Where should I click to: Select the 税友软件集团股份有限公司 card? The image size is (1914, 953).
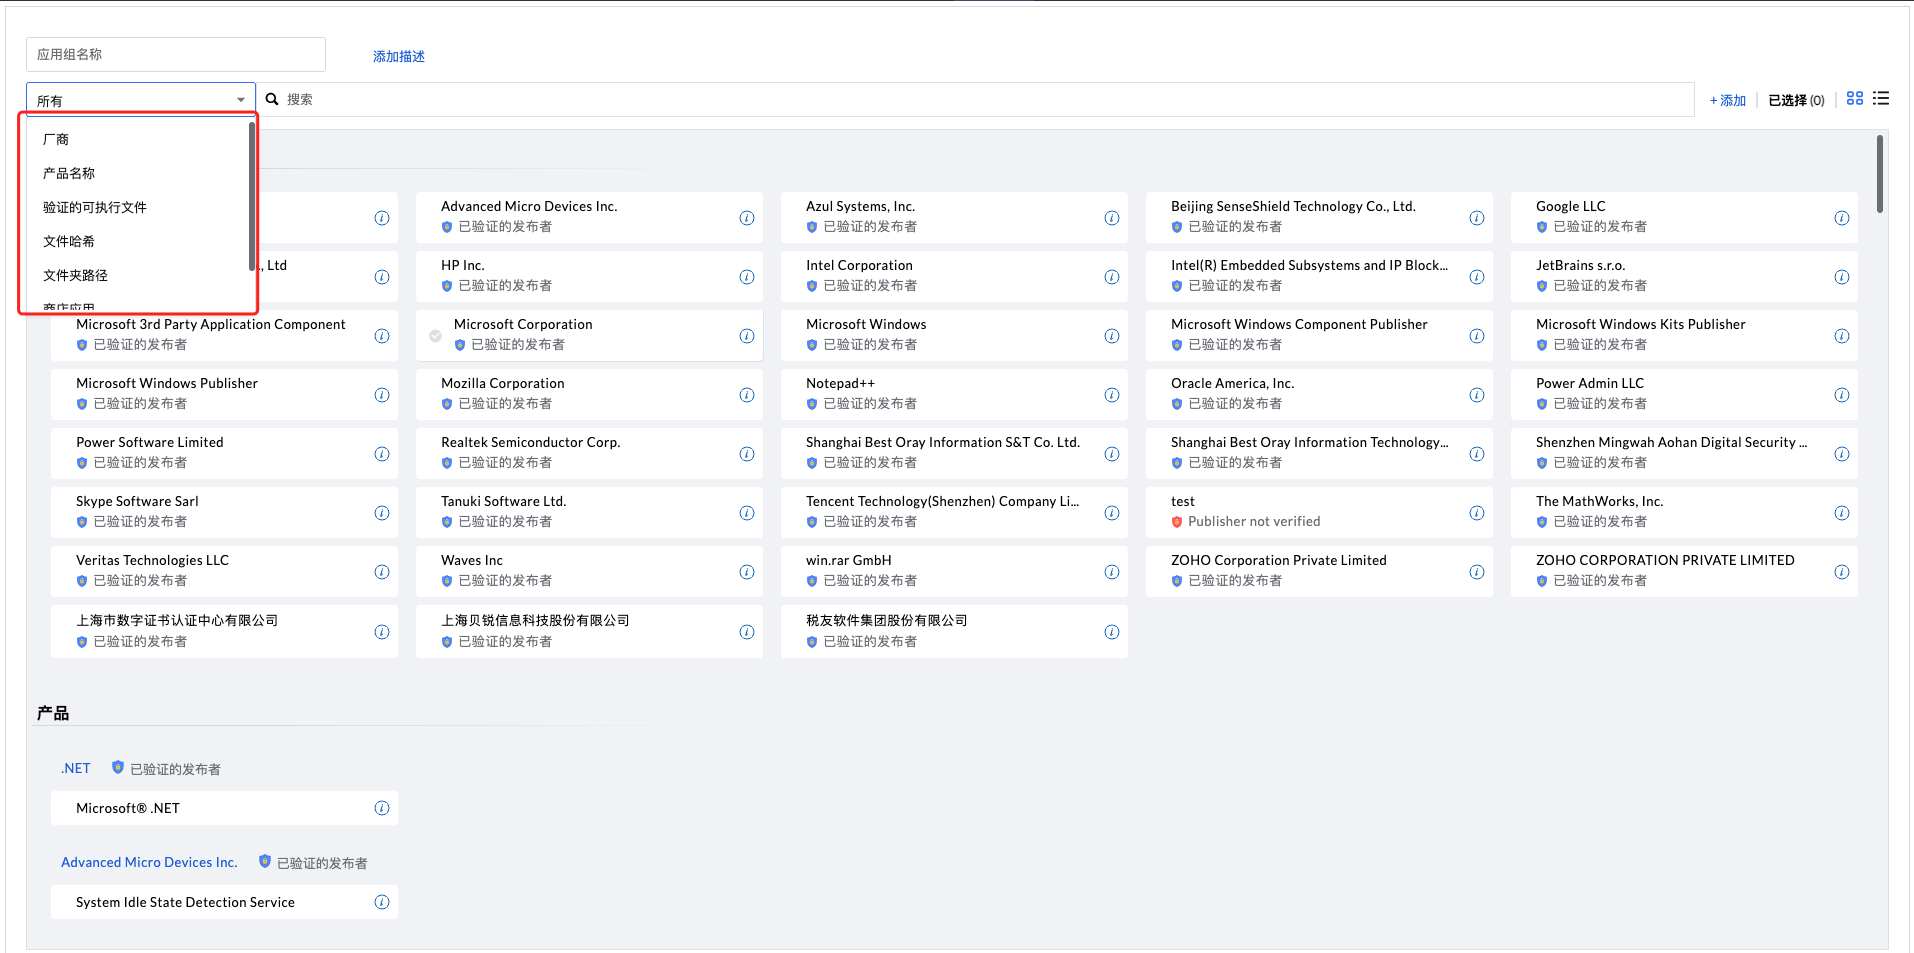click(954, 631)
